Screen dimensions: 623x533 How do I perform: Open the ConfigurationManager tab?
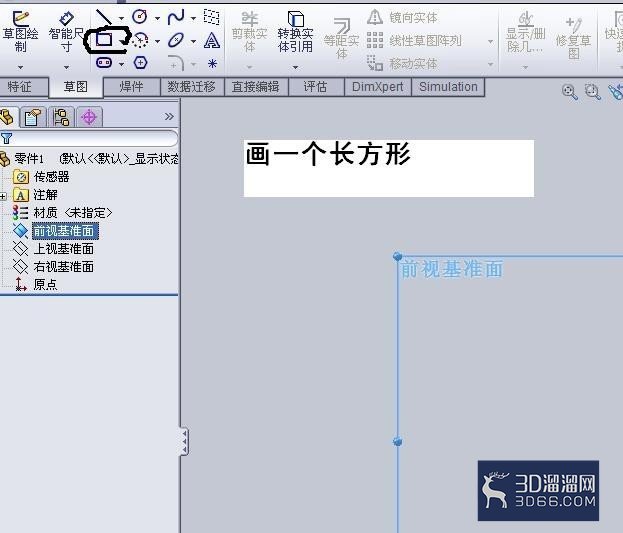tap(61, 117)
